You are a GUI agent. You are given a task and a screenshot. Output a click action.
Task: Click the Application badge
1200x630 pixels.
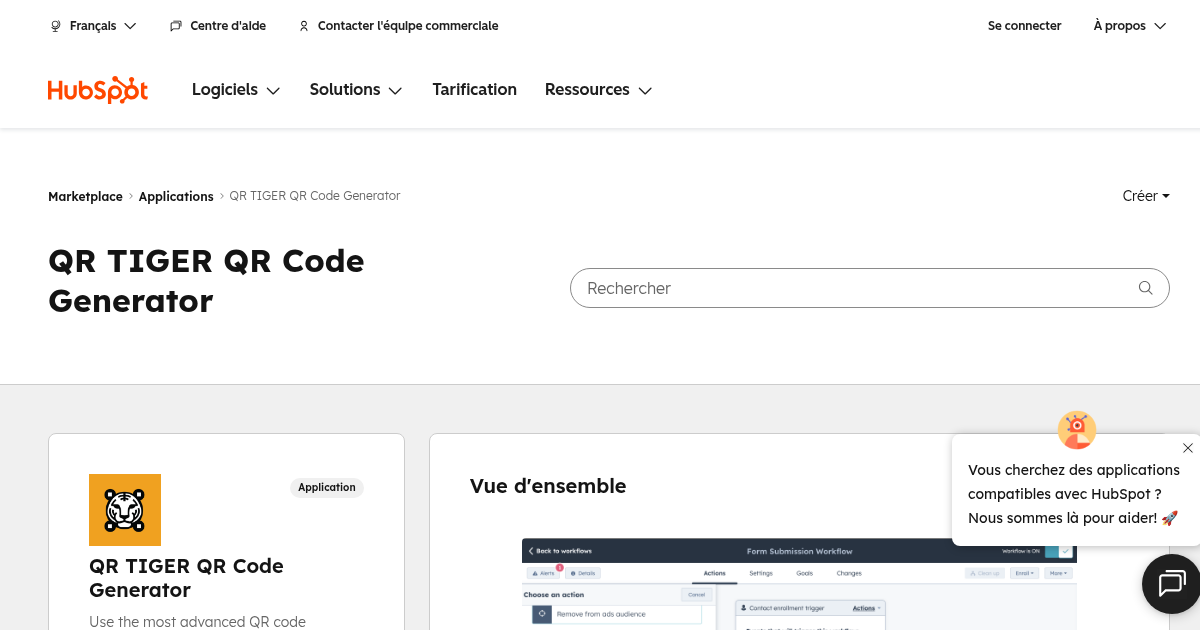[327, 488]
